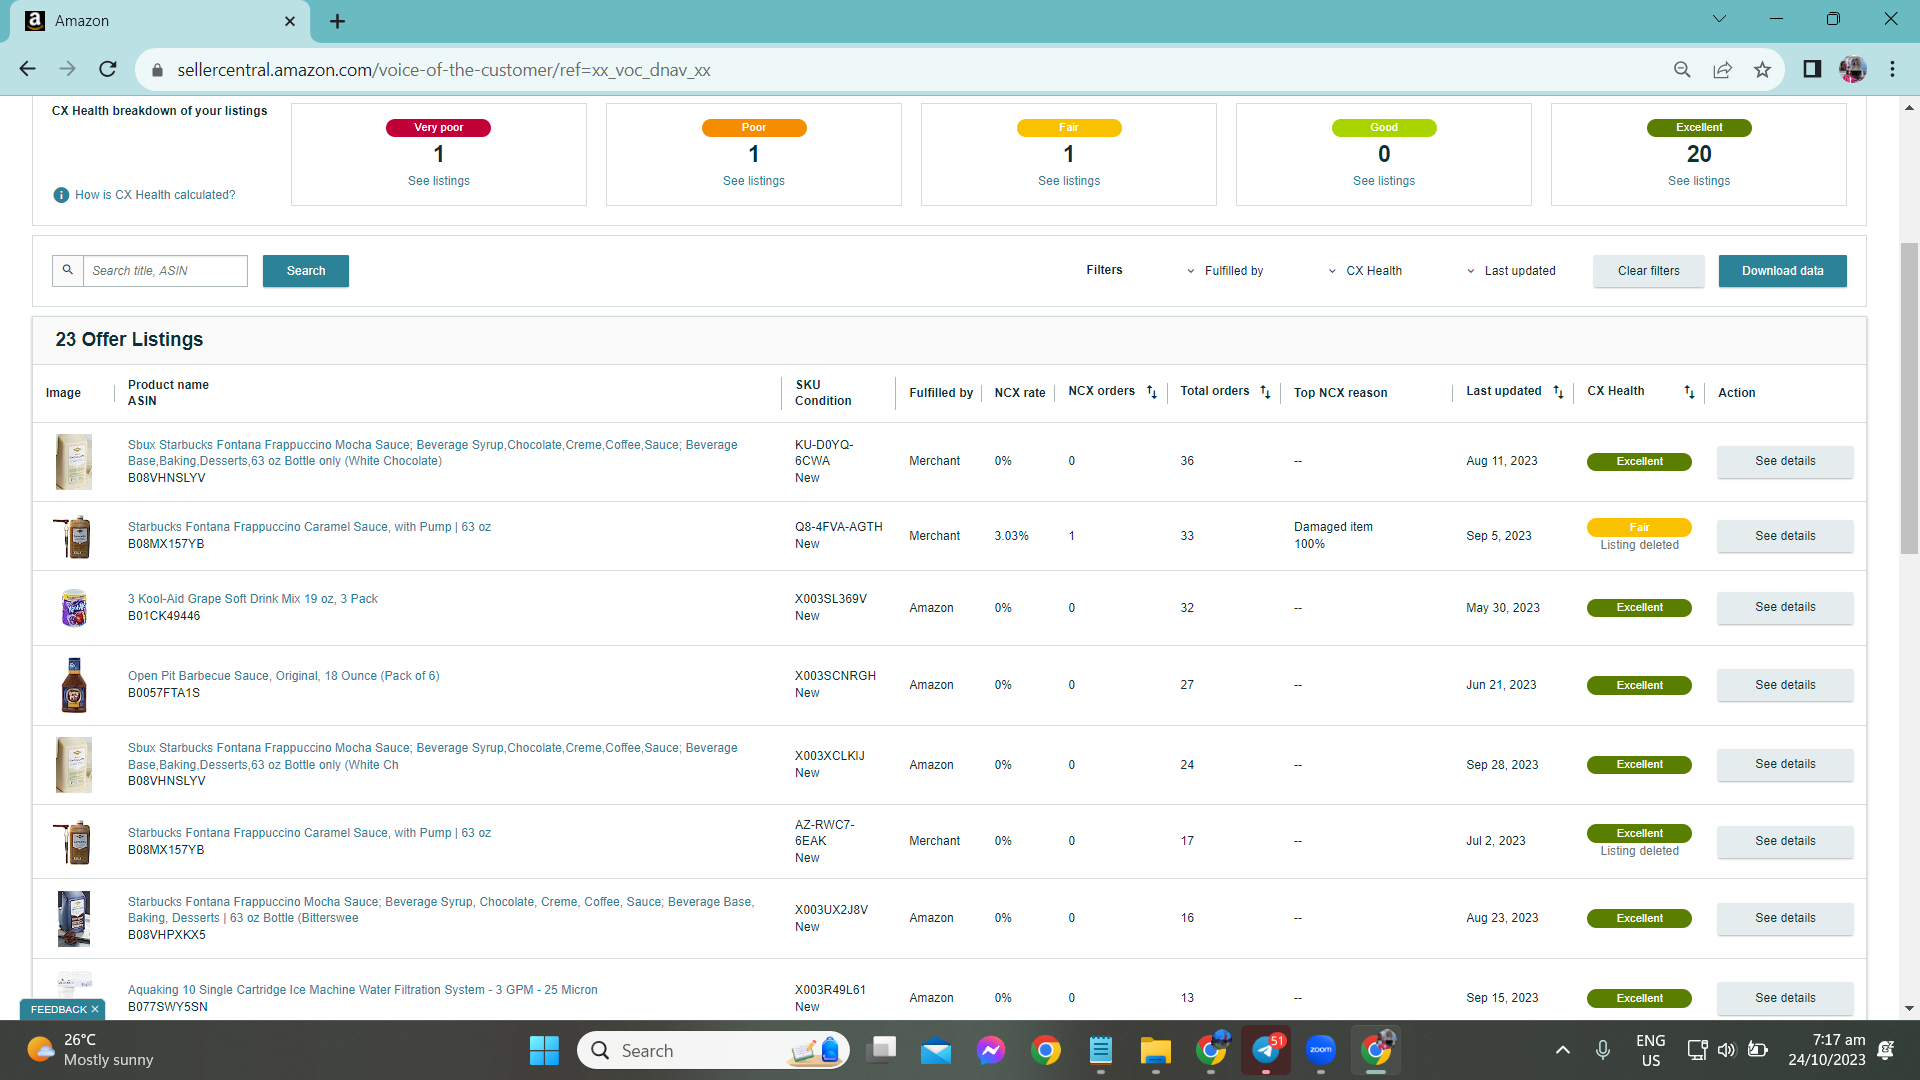Sort by CX Health column arrows
This screenshot has width=1920, height=1080.
pos(1689,392)
